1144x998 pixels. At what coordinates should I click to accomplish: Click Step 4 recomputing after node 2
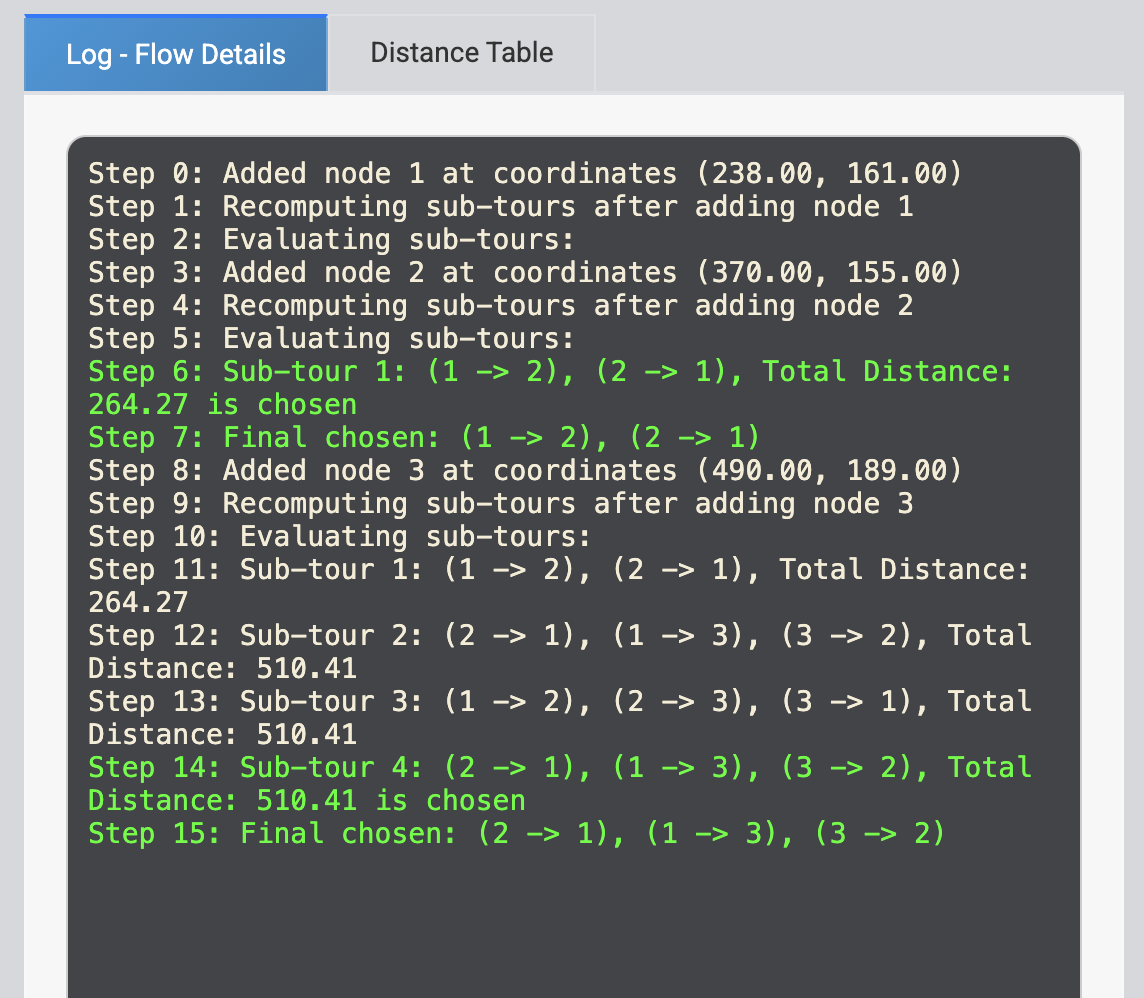click(500, 306)
